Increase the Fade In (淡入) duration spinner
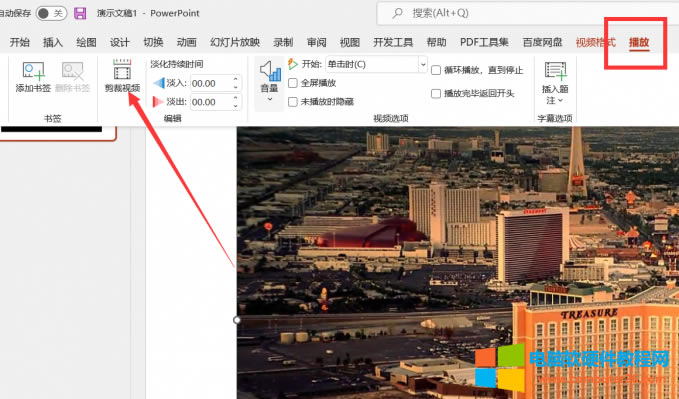Image resolution: width=679 pixels, height=399 pixels. pos(236,80)
